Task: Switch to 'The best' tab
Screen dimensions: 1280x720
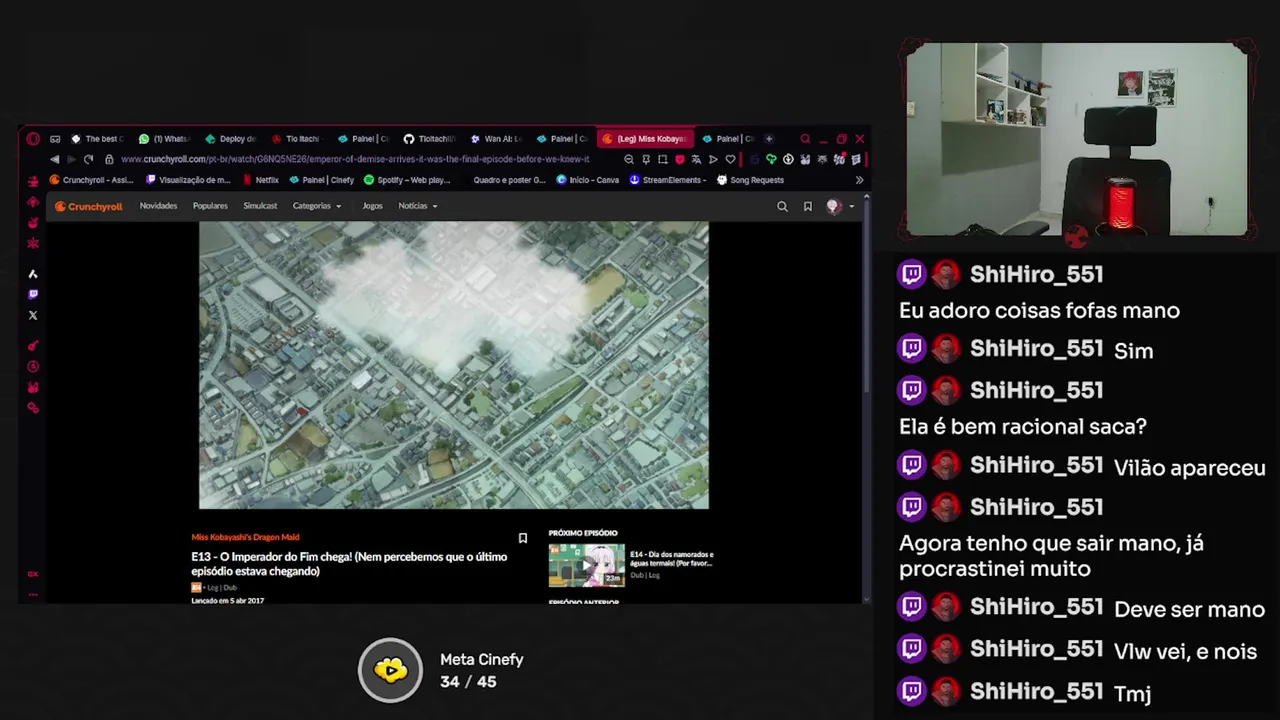Action: pyautogui.click(x=98, y=139)
